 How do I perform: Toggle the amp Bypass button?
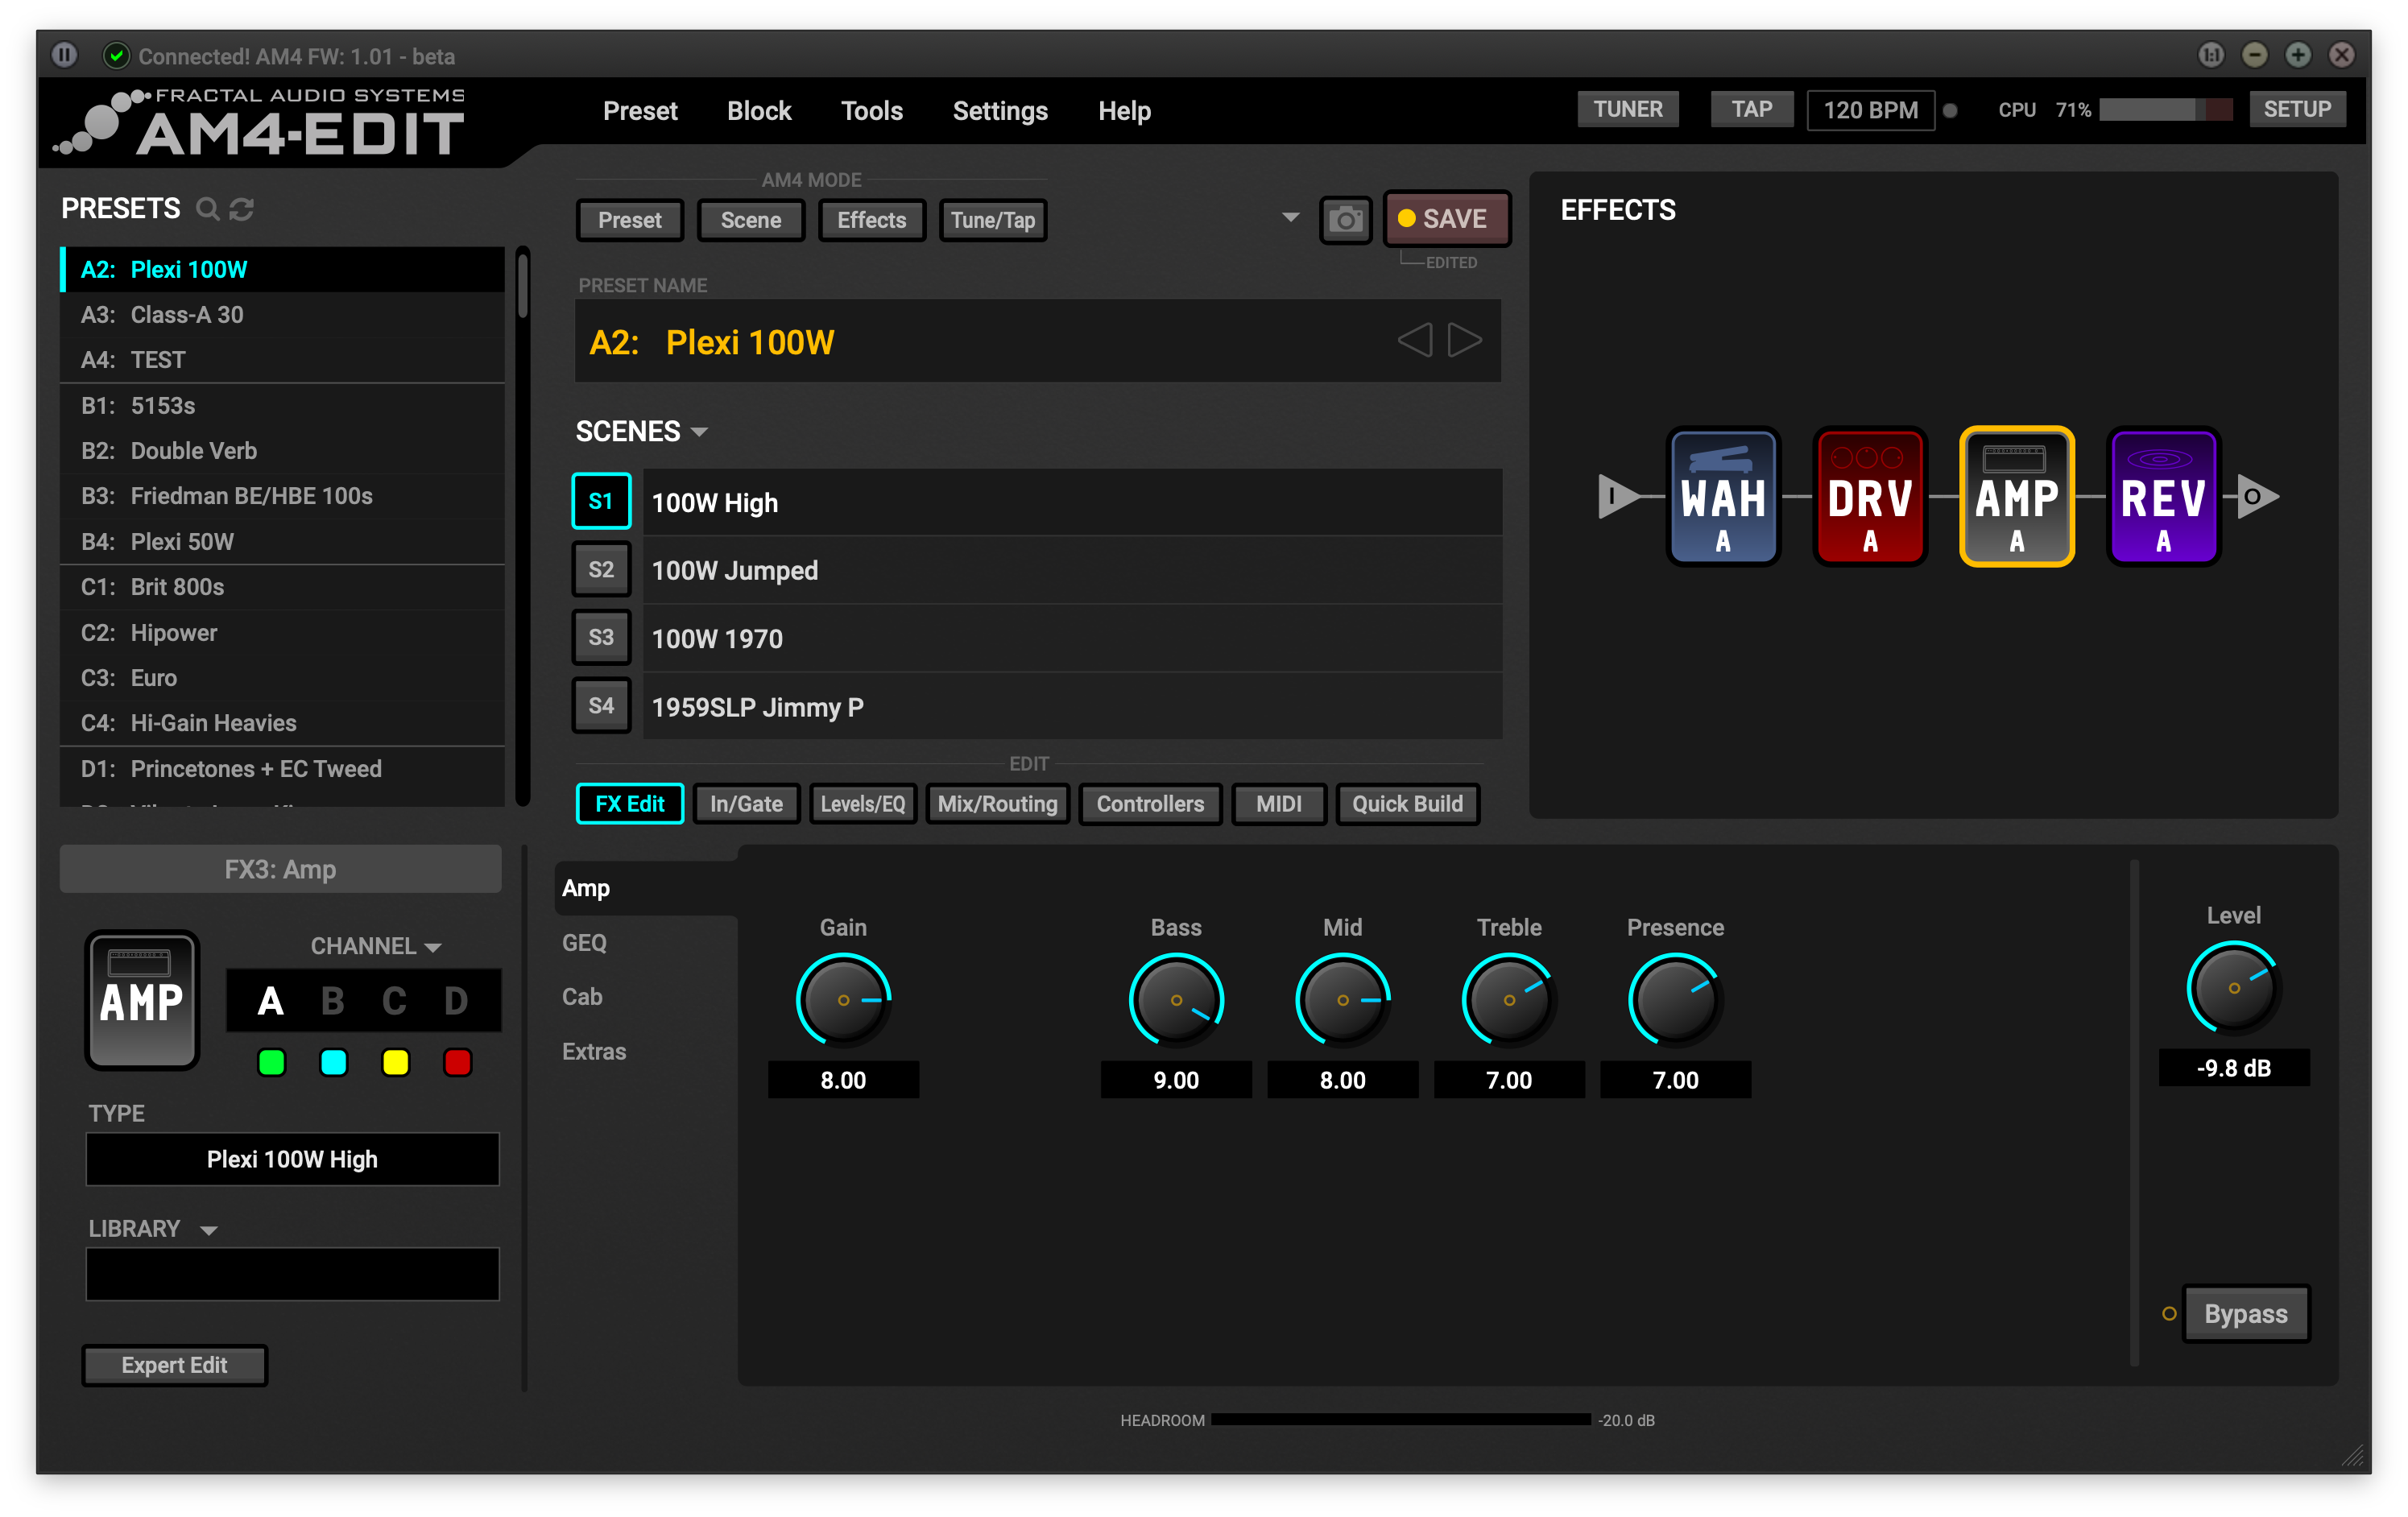click(2245, 1314)
